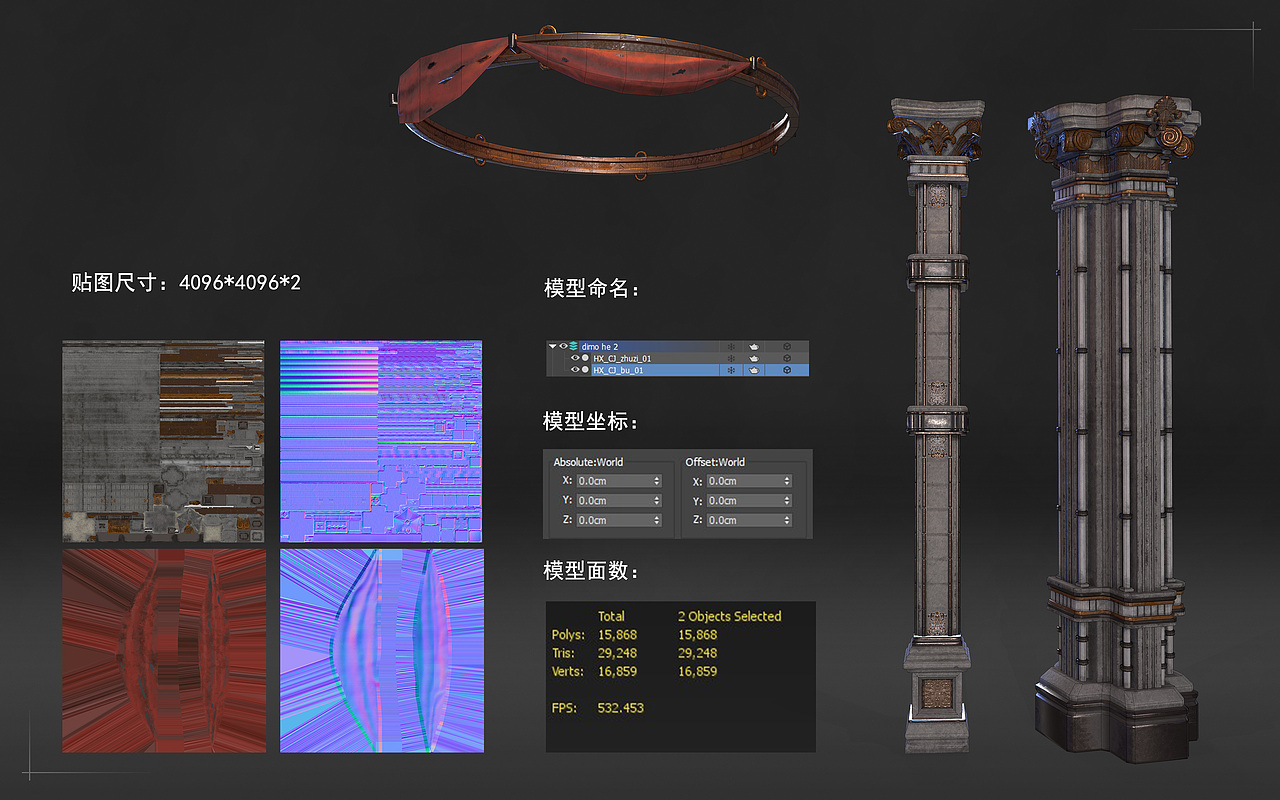Screen dimensions: 1280x800
Task: Click the Offset:World Y spinner arrows
Action: pyautogui.click(x=788, y=500)
